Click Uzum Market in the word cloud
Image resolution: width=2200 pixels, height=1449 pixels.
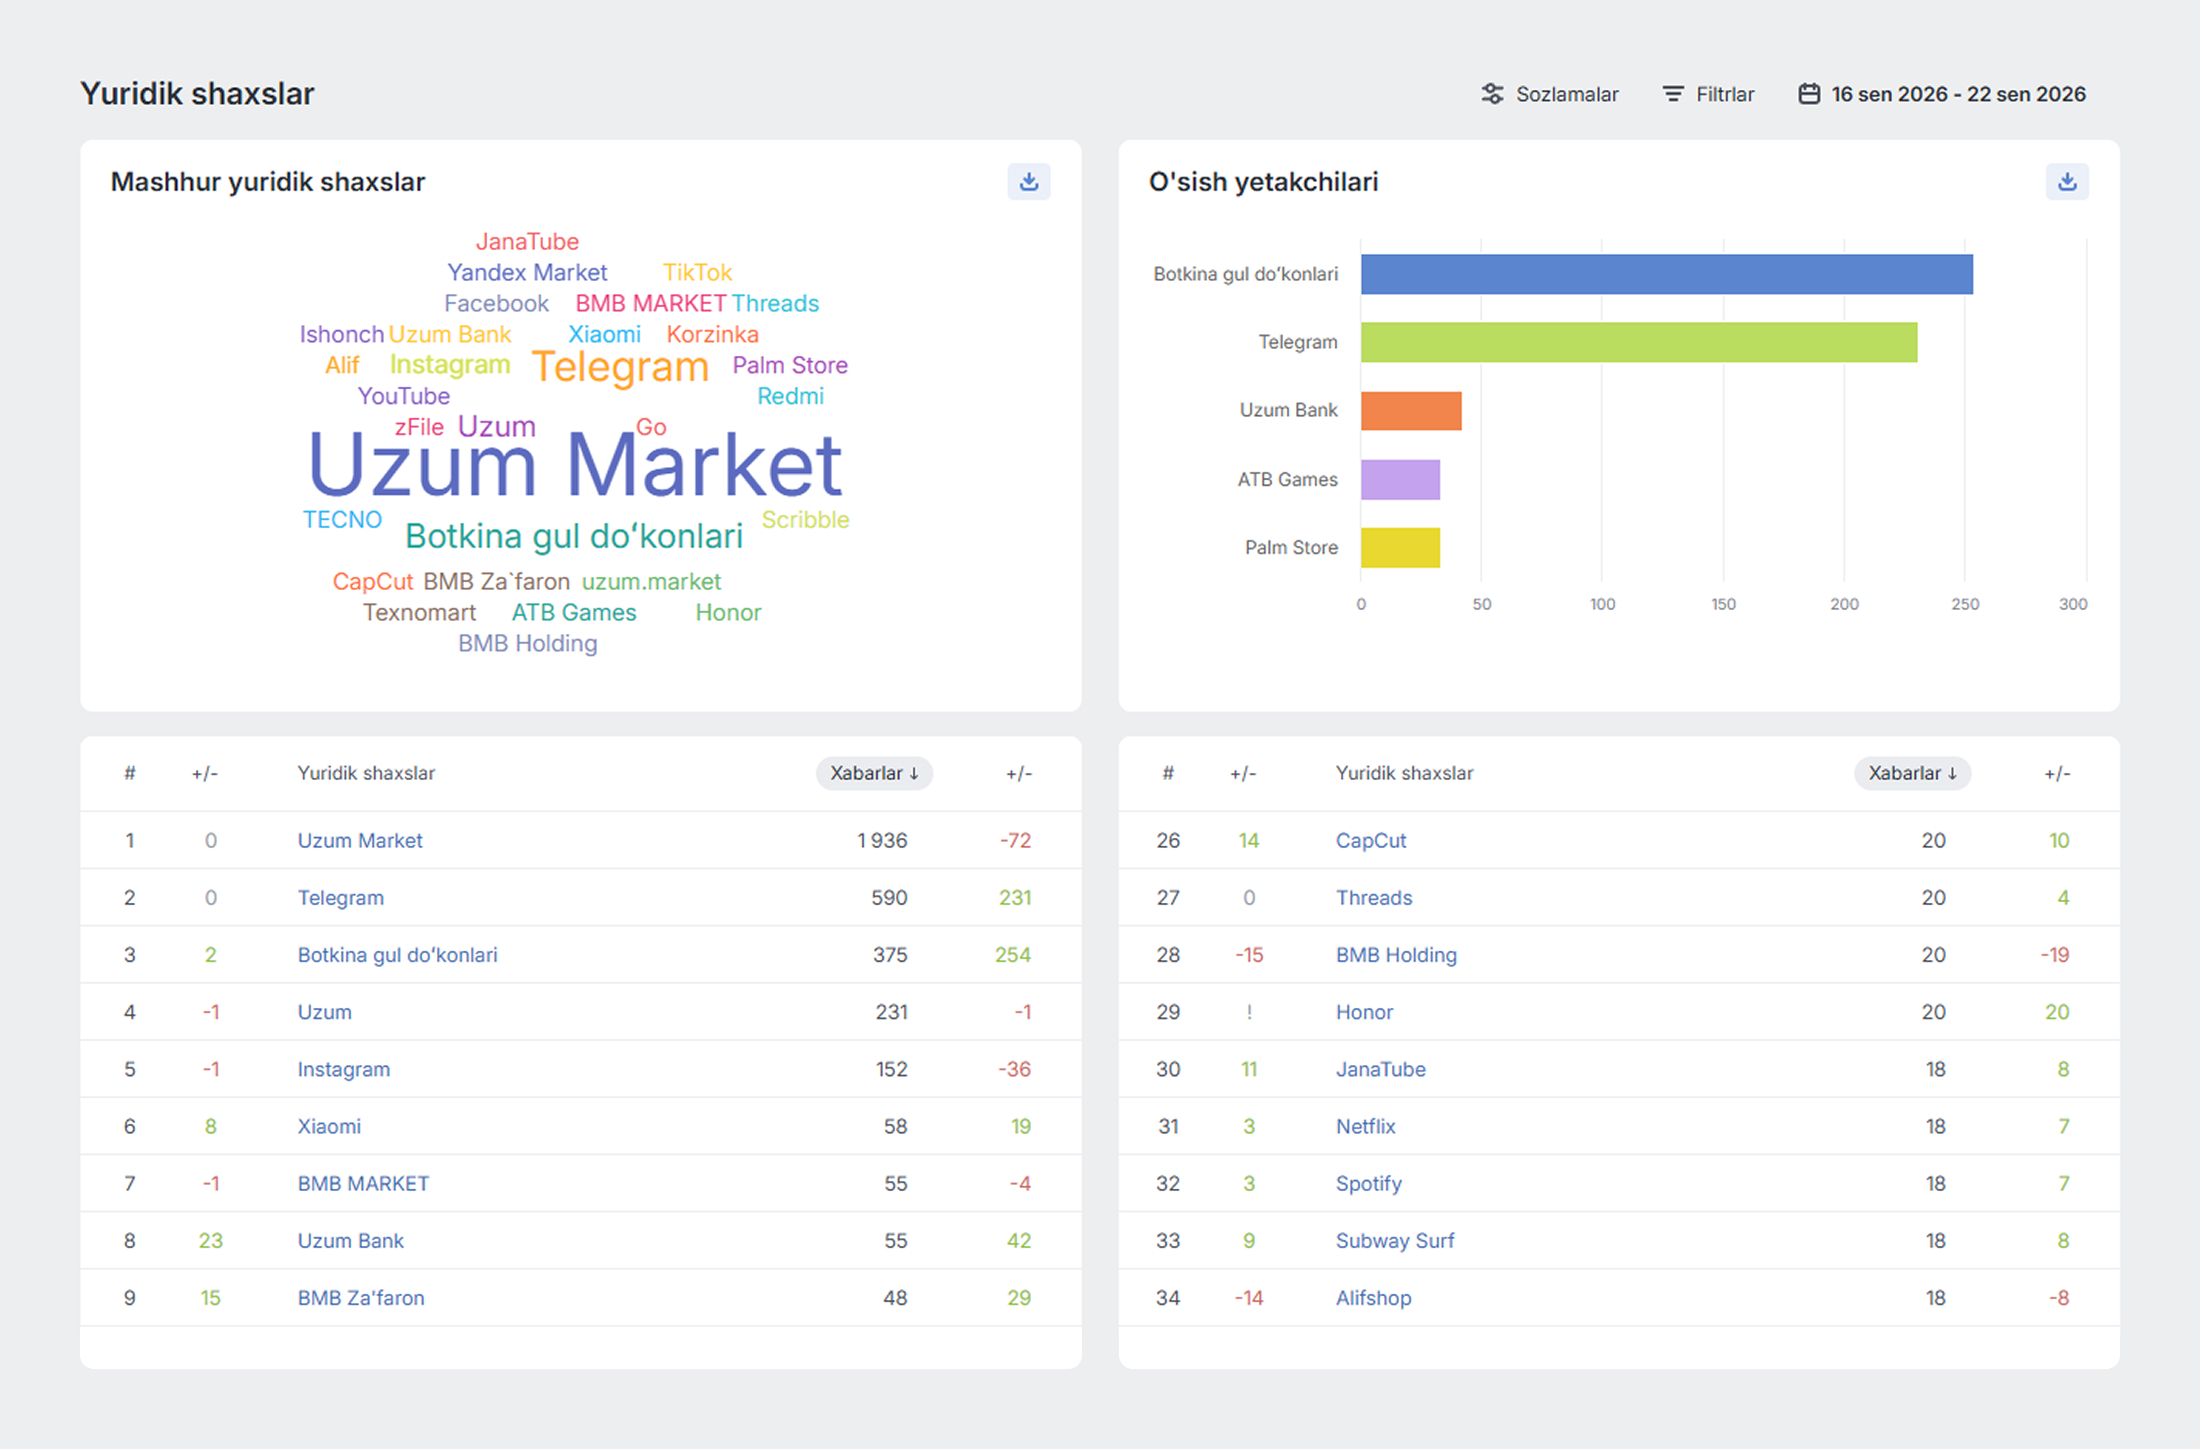(576, 464)
